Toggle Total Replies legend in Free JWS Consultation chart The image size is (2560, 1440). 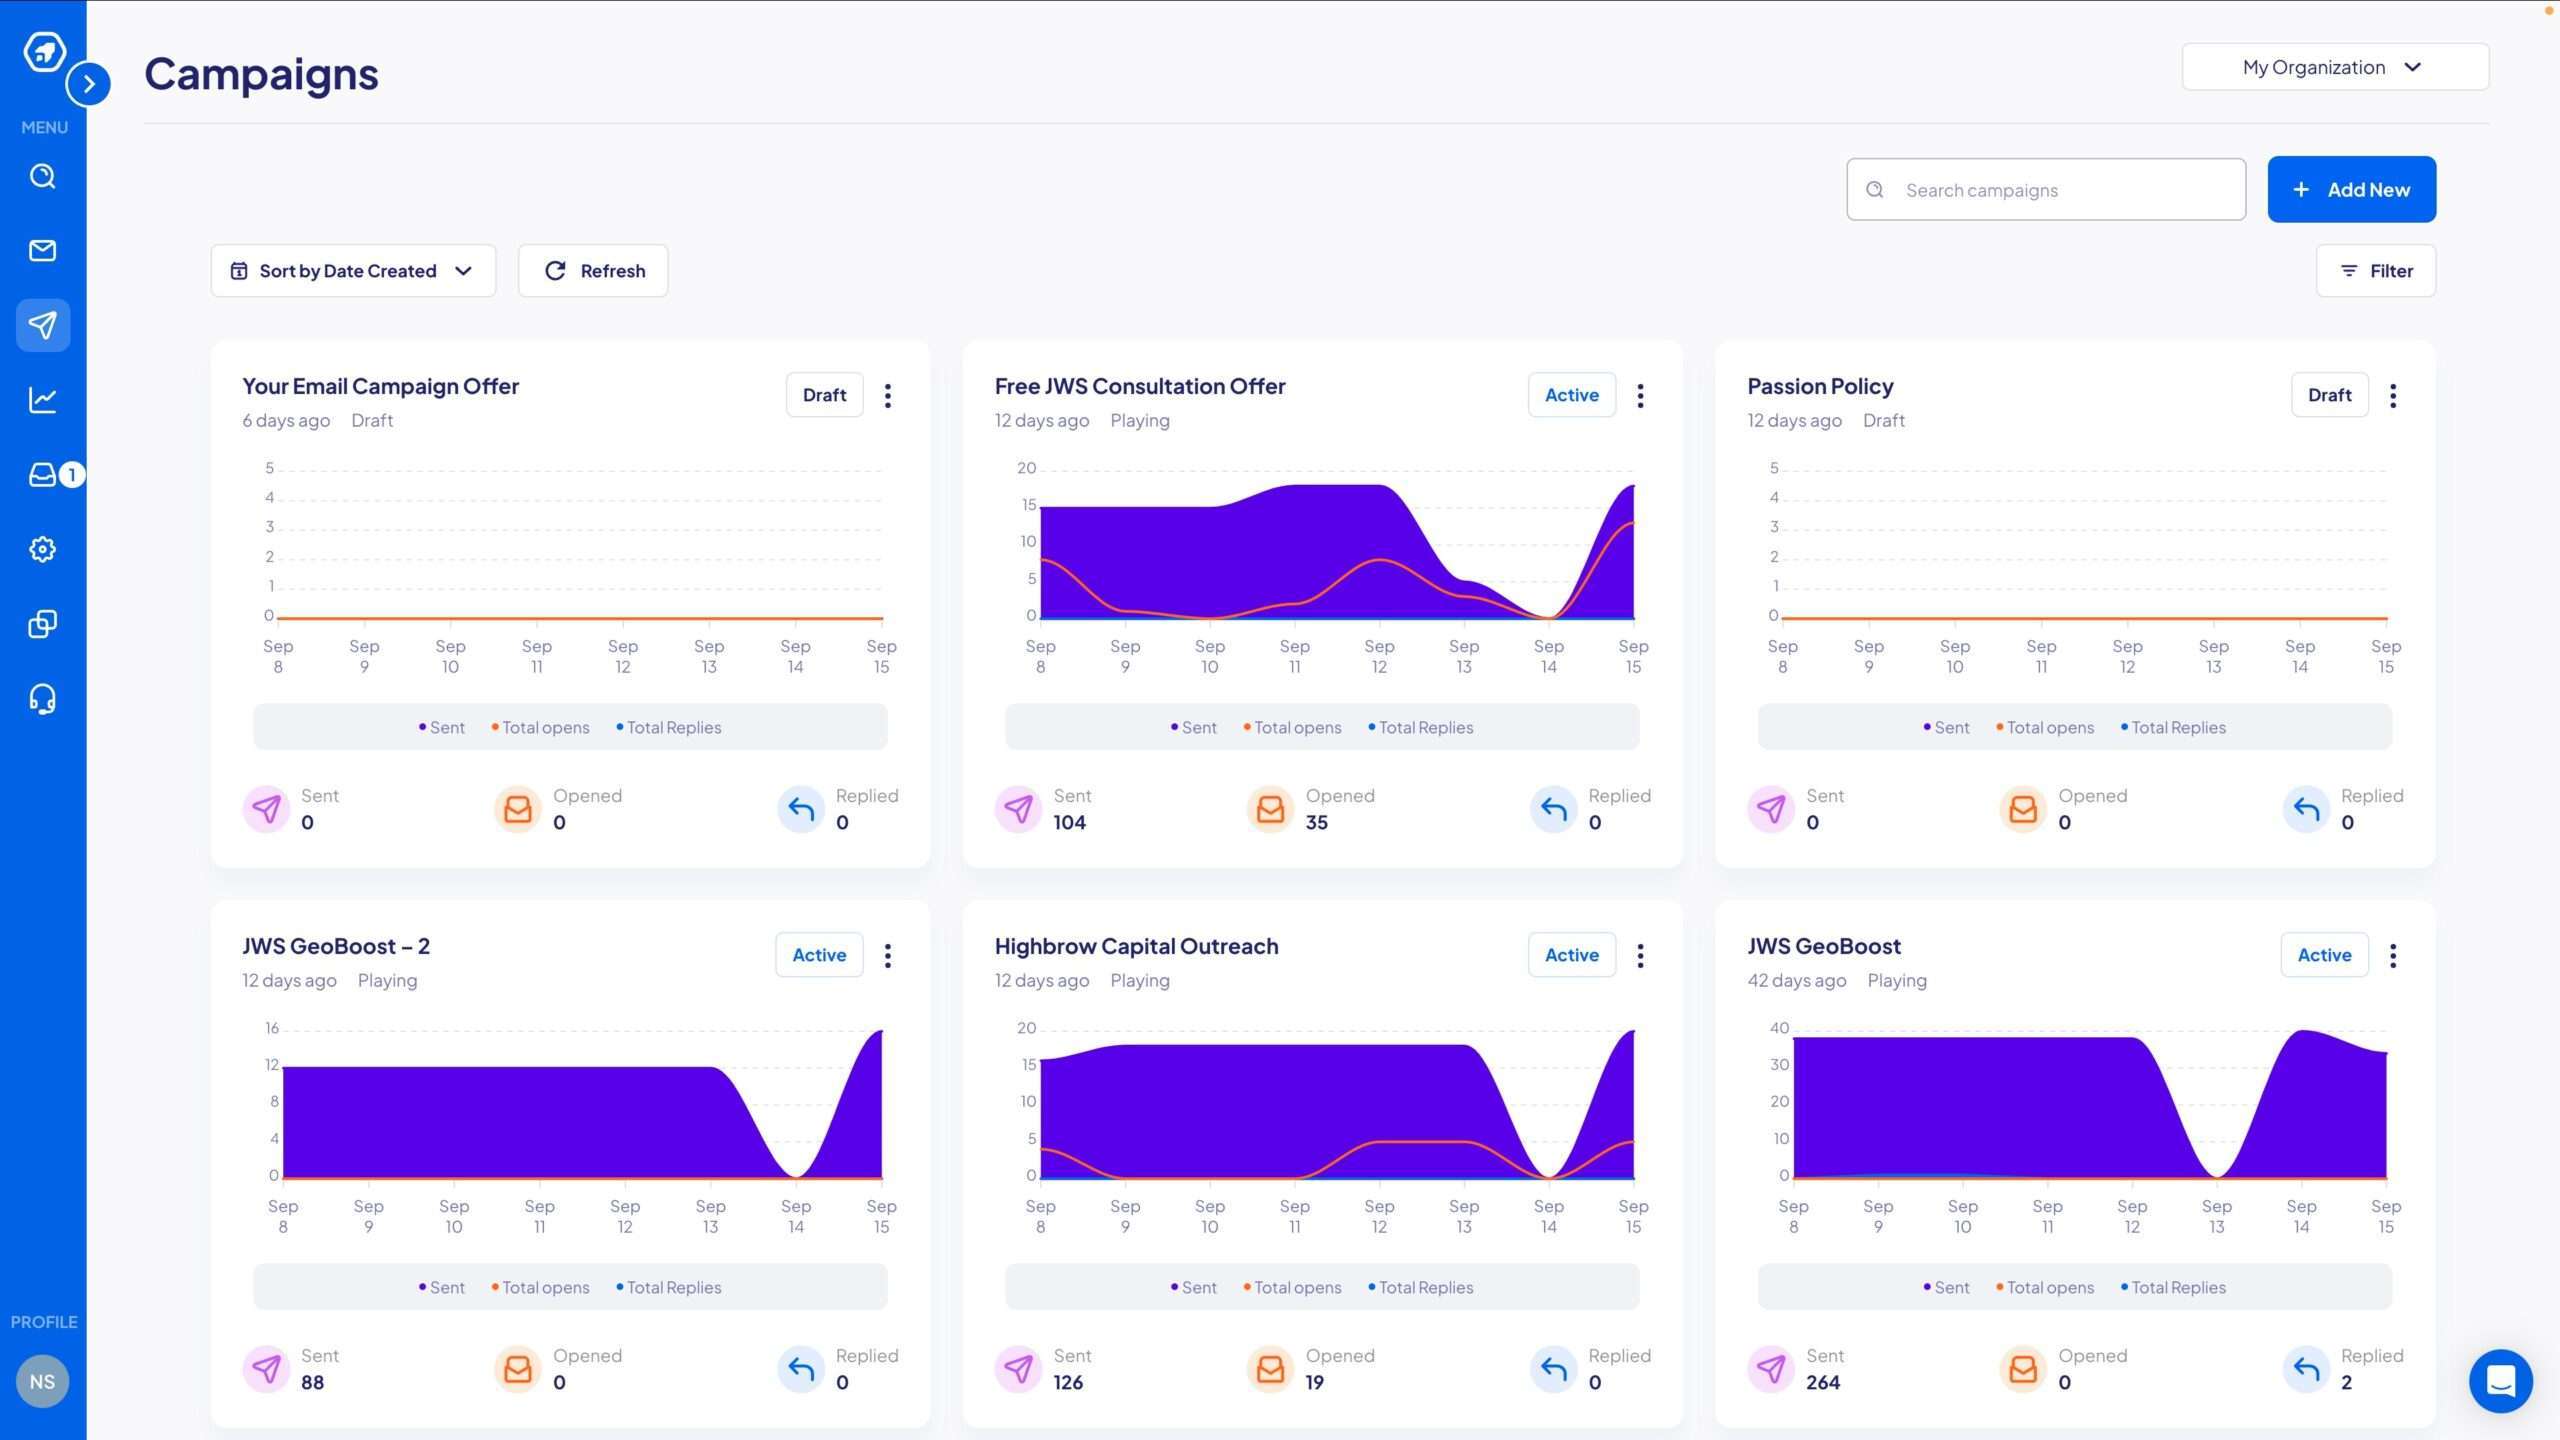[x=1420, y=727]
